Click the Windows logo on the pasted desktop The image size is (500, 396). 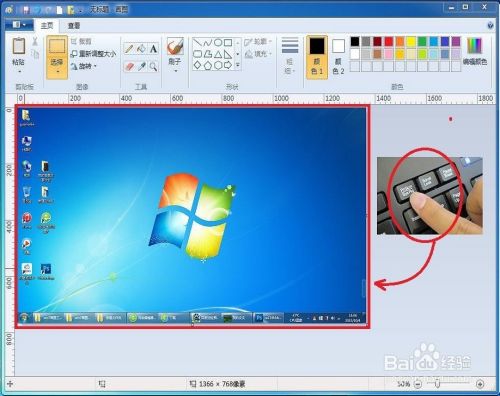[192, 216]
